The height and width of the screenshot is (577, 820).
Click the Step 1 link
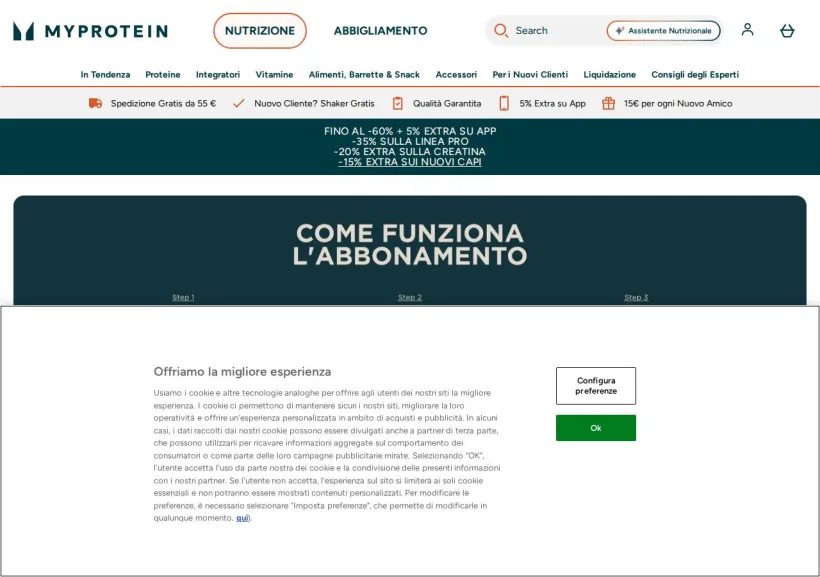[x=183, y=297]
